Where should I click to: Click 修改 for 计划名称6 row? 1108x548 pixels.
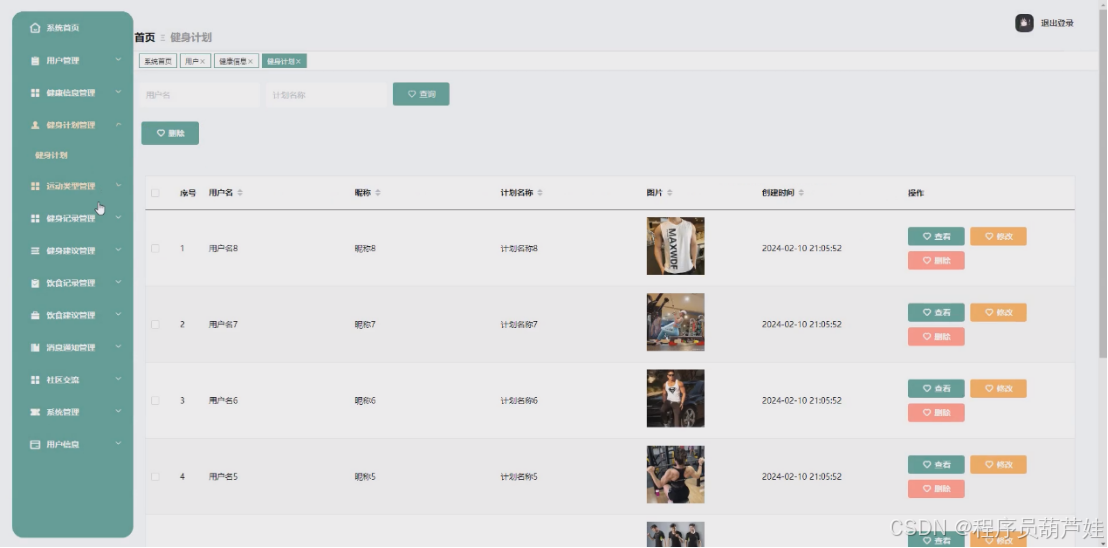pos(998,388)
